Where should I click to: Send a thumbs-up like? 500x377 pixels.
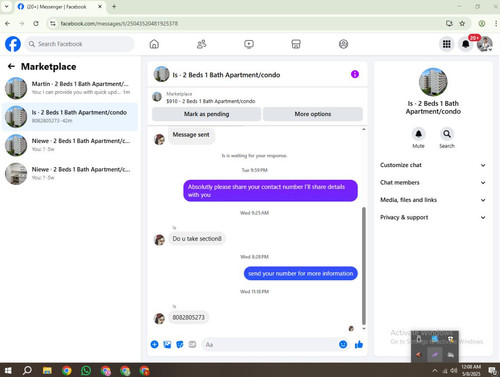(x=359, y=344)
